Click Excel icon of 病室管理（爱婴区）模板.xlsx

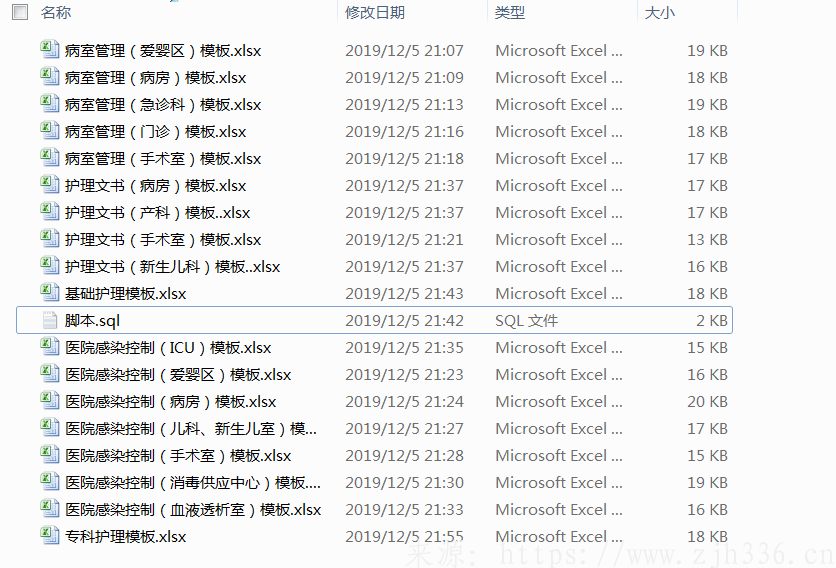point(50,50)
